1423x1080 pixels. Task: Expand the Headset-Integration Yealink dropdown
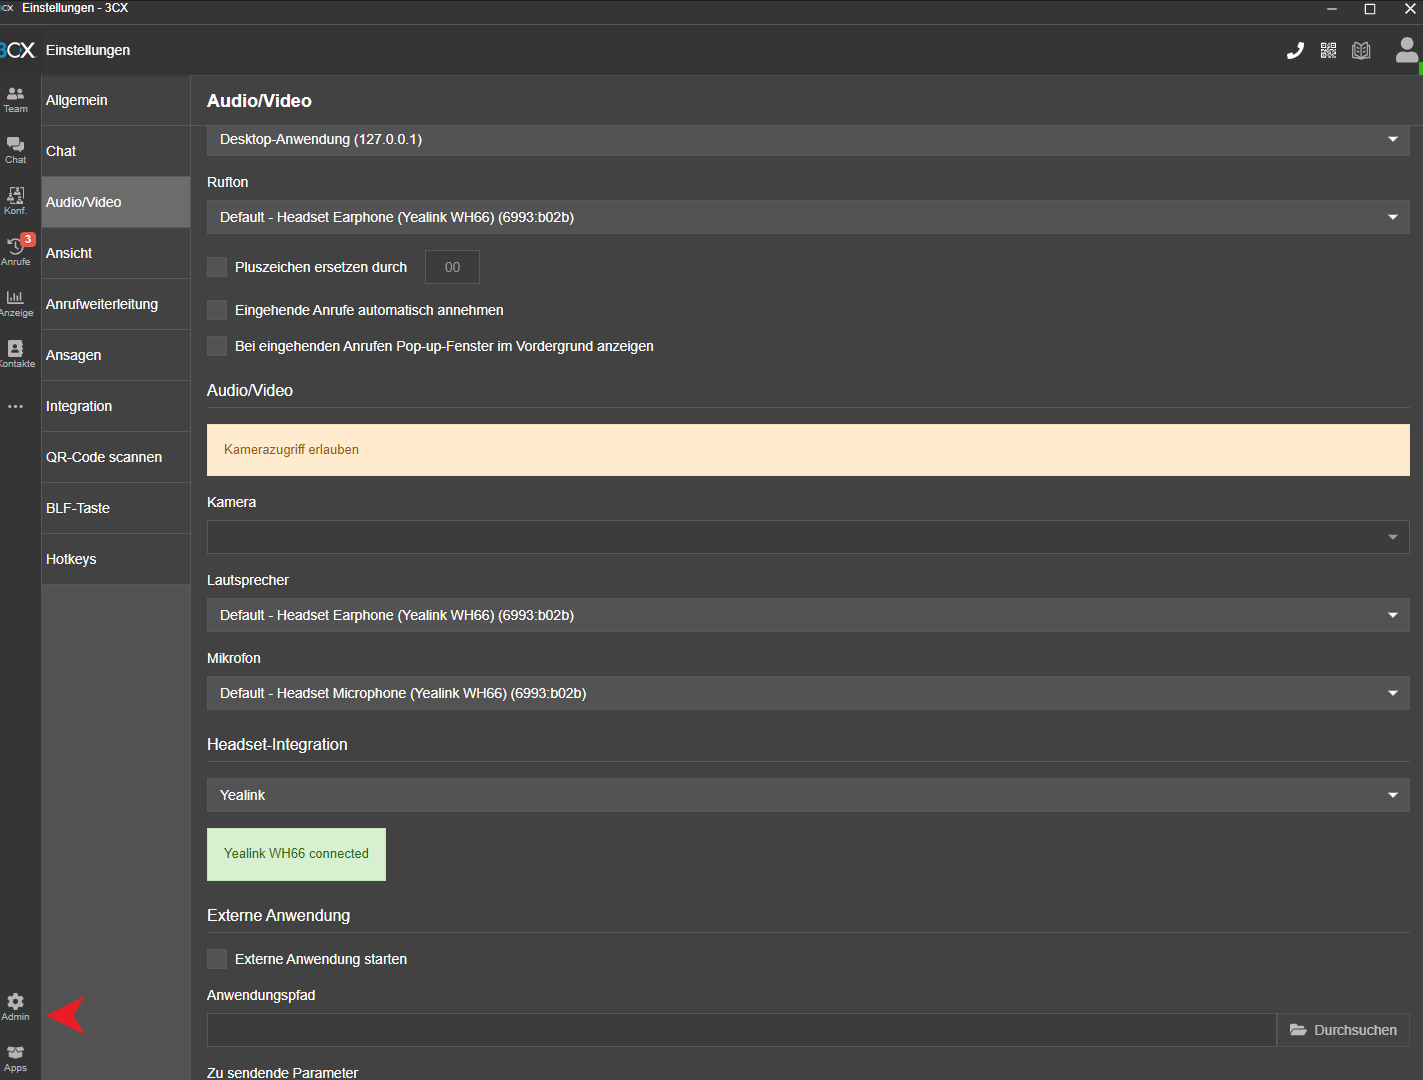pyautogui.click(x=807, y=795)
